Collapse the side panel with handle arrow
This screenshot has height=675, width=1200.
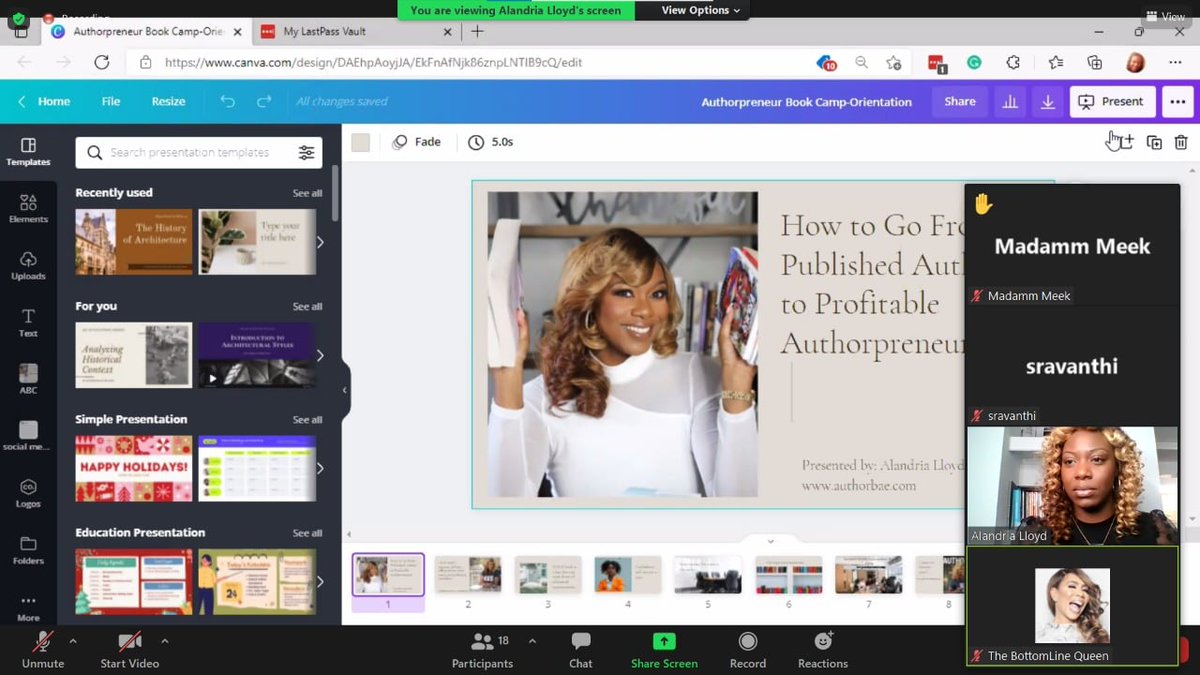coord(345,390)
